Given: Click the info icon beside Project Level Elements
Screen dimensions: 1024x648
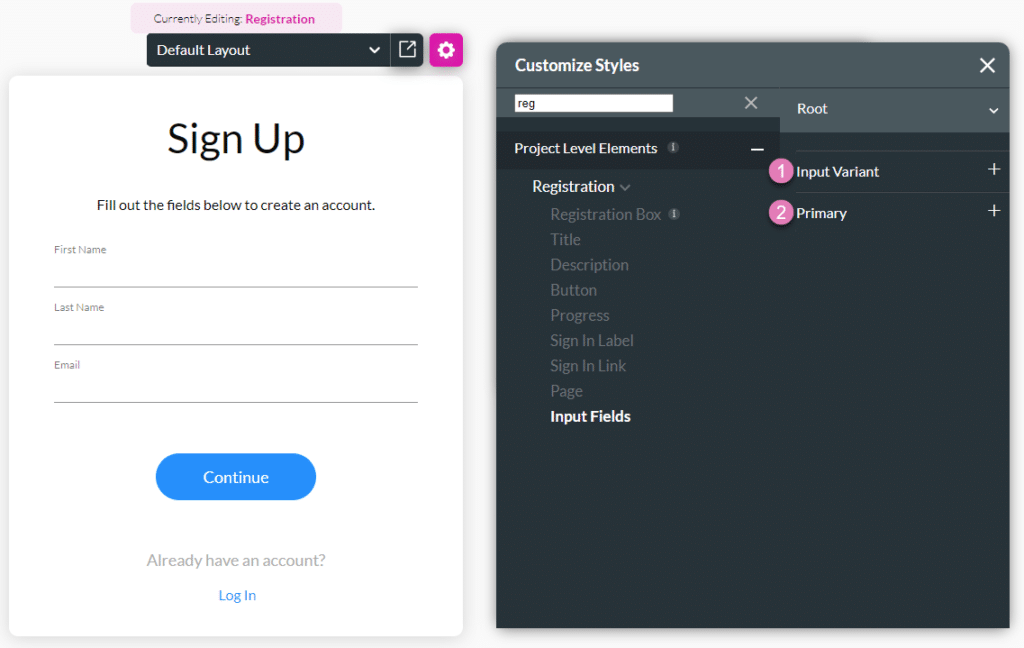Looking at the screenshot, I should (673, 148).
